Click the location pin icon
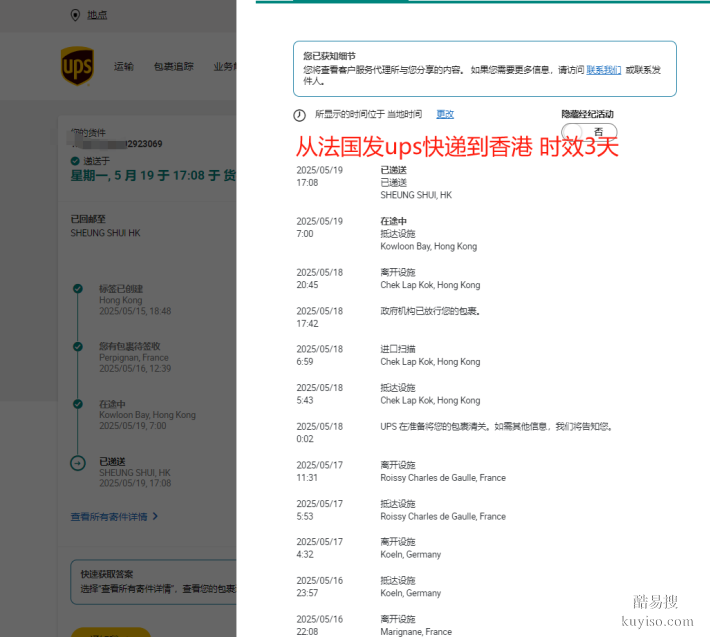The width and height of the screenshot is (710, 637). click(75, 15)
